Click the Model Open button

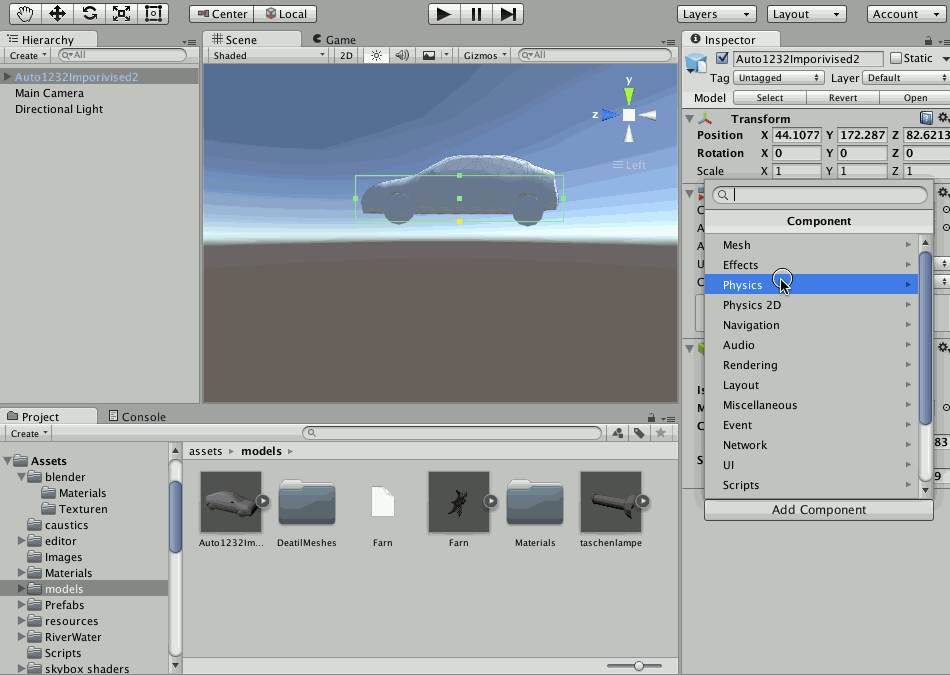point(915,98)
